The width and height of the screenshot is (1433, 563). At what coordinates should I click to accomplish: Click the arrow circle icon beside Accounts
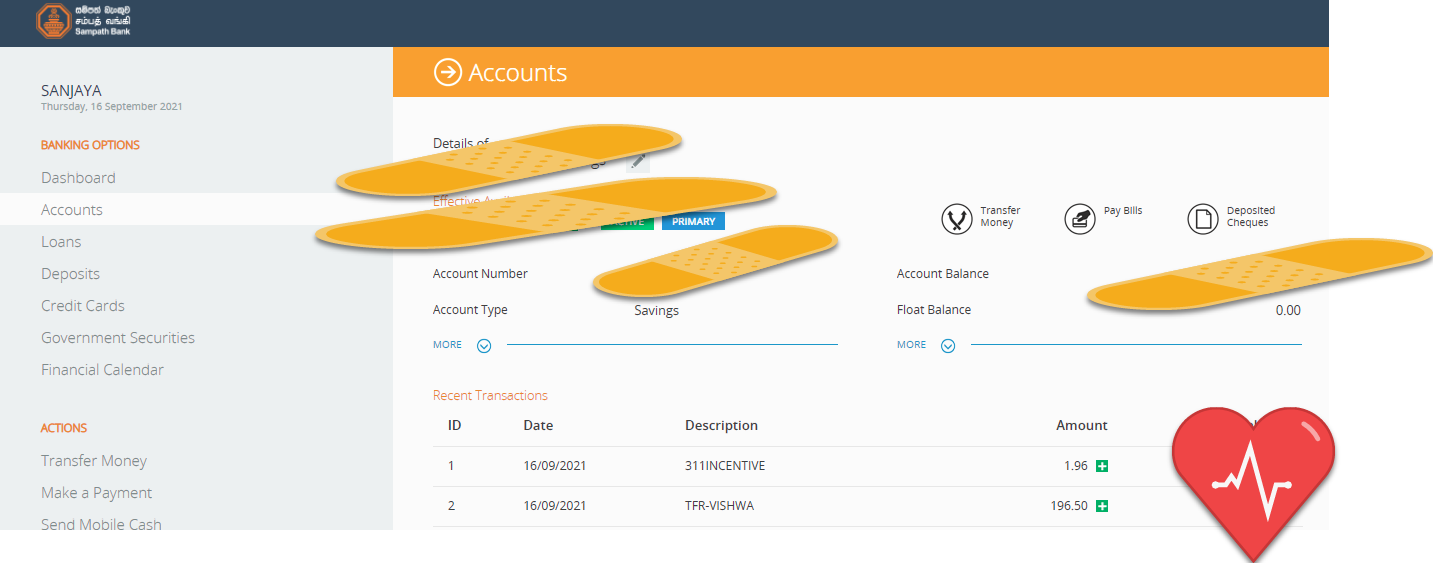click(x=447, y=72)
